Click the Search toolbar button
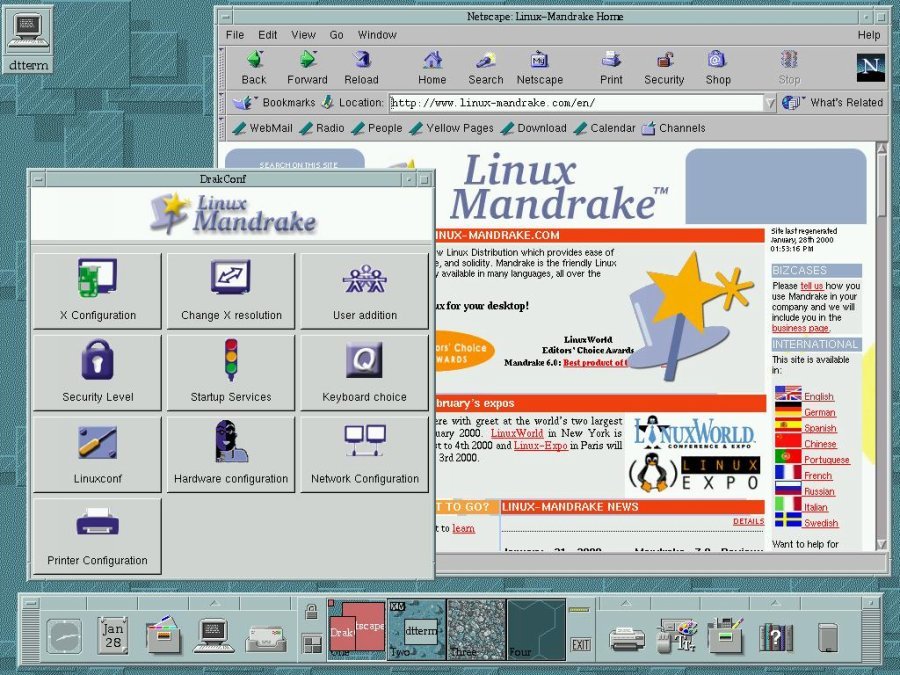 click(x=486, y=68)
